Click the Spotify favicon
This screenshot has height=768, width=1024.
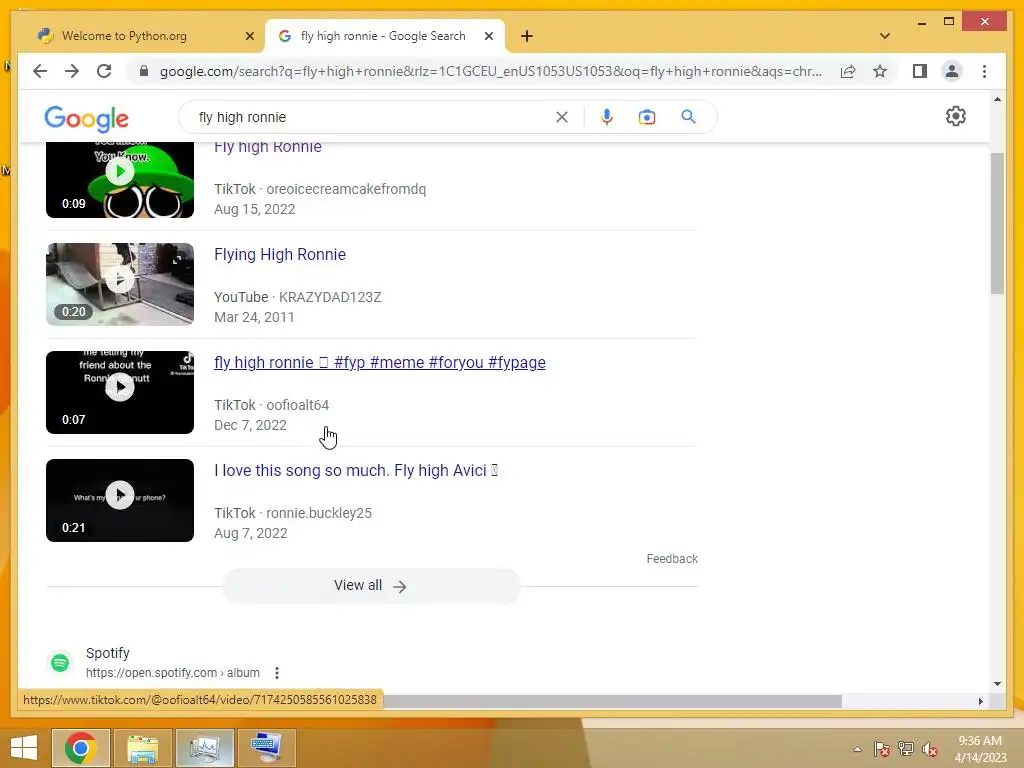[x=60, y=662]
